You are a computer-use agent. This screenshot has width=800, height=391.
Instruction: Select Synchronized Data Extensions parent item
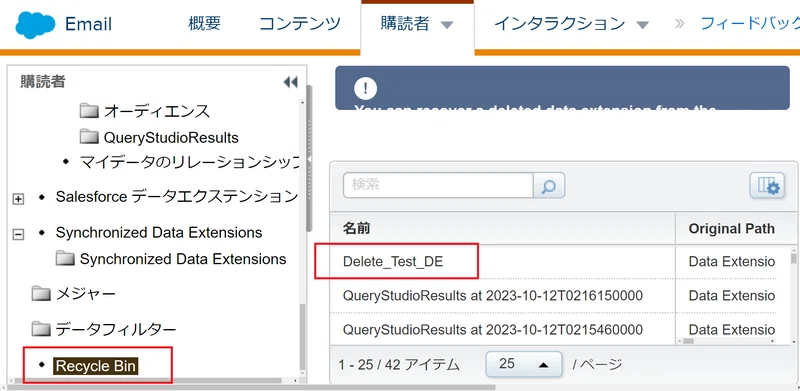[159, 233]
